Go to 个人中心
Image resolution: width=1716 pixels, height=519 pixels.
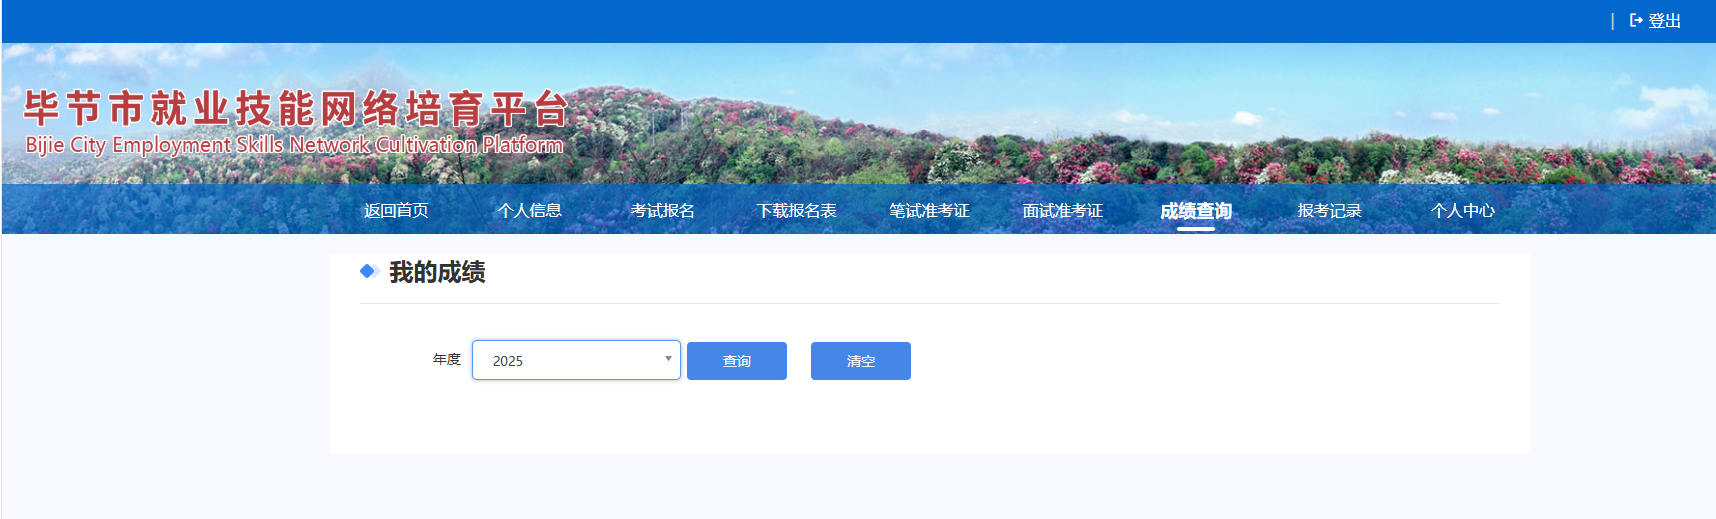click(1462, 211)
